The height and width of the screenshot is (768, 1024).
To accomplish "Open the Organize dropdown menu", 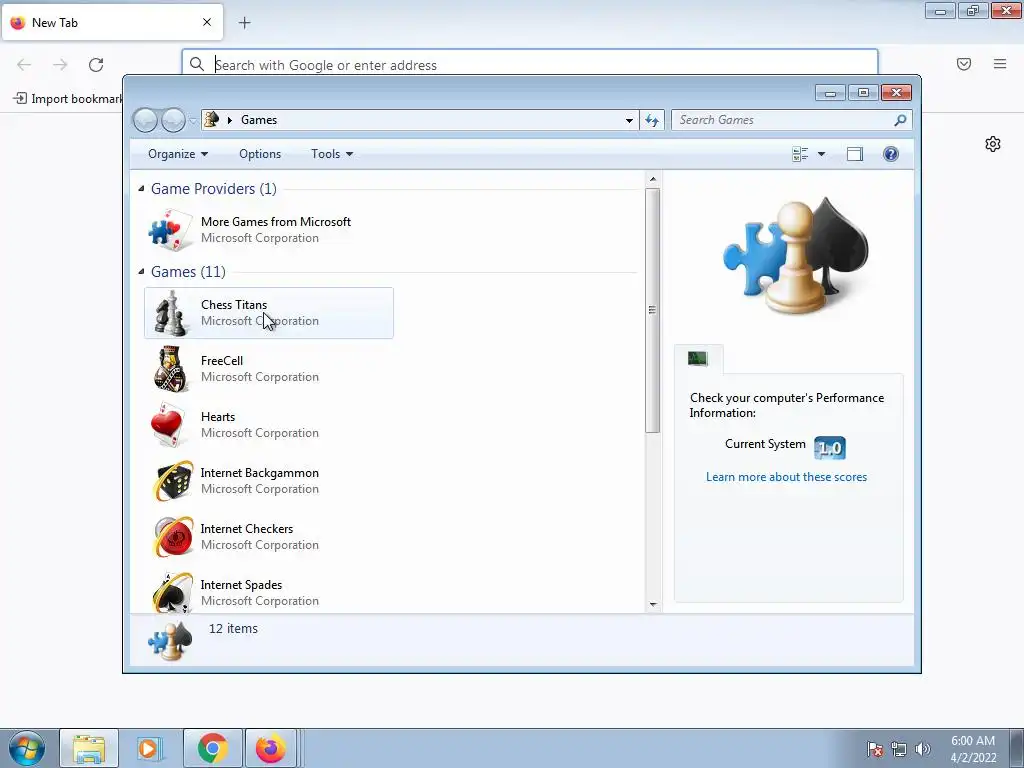I will (x=178, y=154).
